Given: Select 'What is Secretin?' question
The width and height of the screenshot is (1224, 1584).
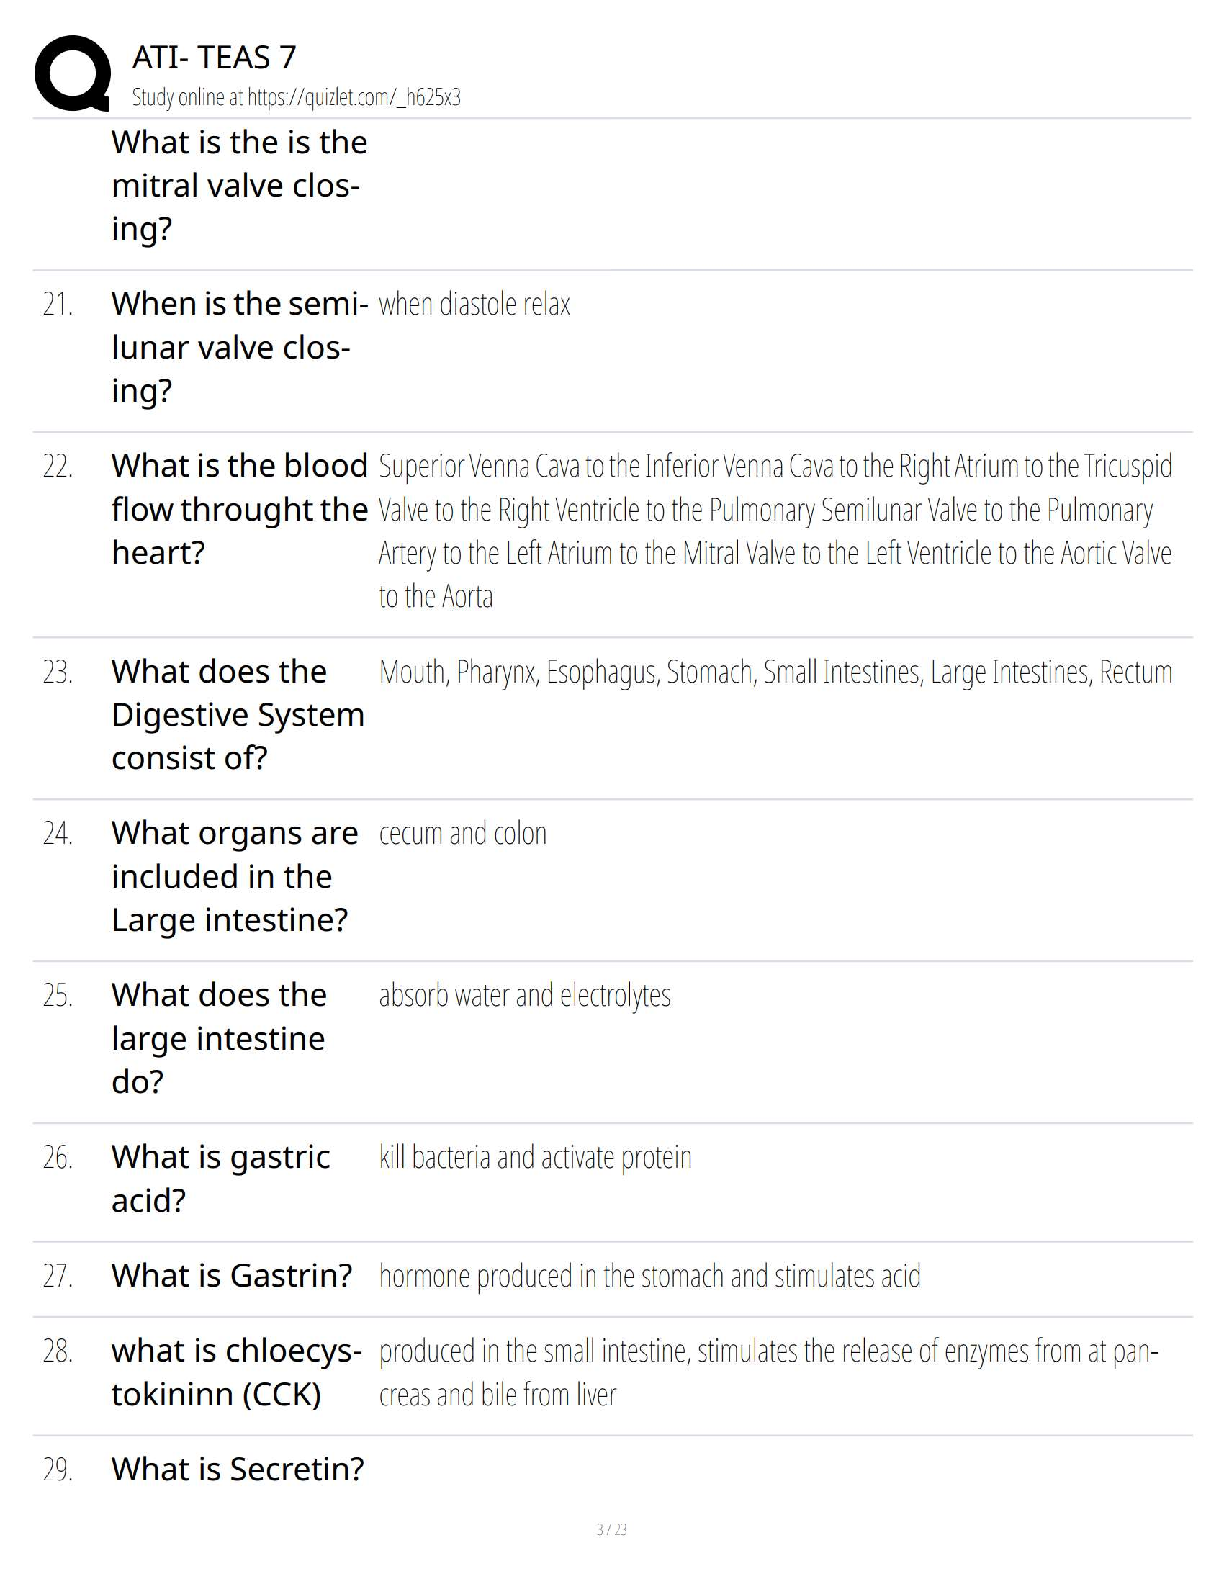Looking at the screenshot, I should [238, 1469].
